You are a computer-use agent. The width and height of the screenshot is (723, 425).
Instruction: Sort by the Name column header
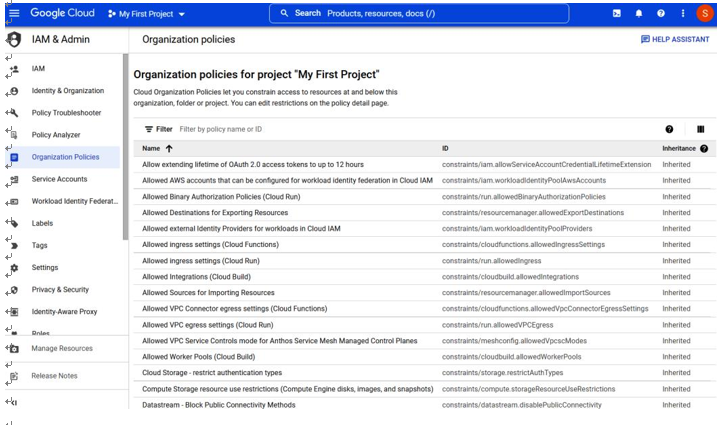151,148
